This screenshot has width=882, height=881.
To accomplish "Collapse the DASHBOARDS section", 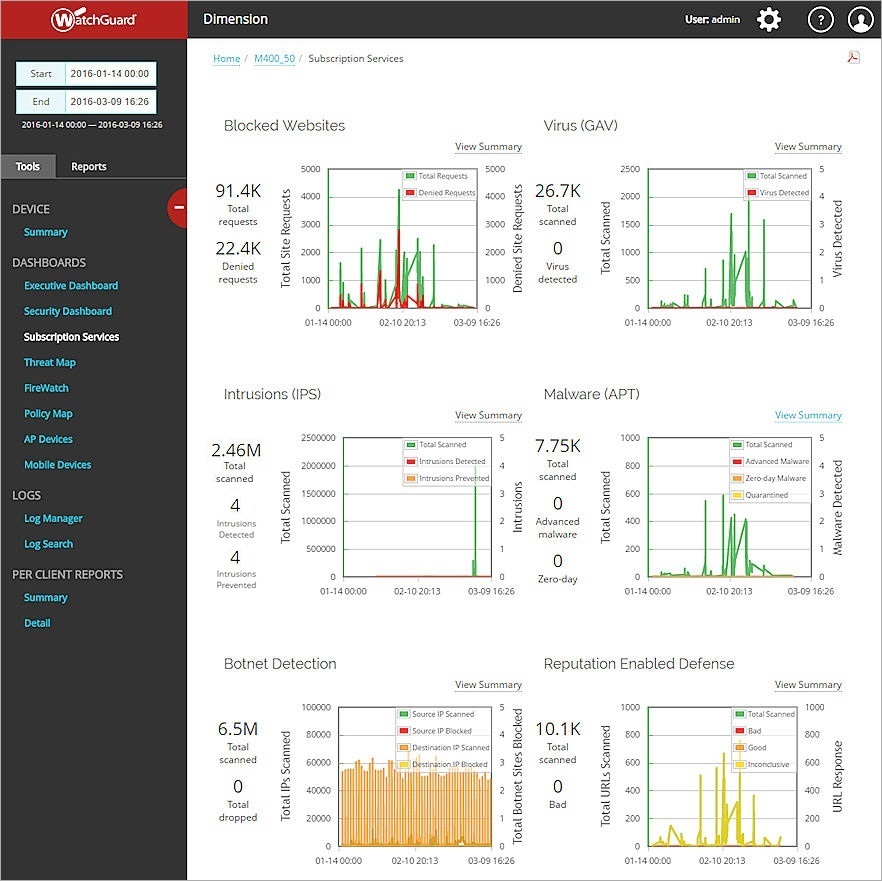I will tap(50, 262).
